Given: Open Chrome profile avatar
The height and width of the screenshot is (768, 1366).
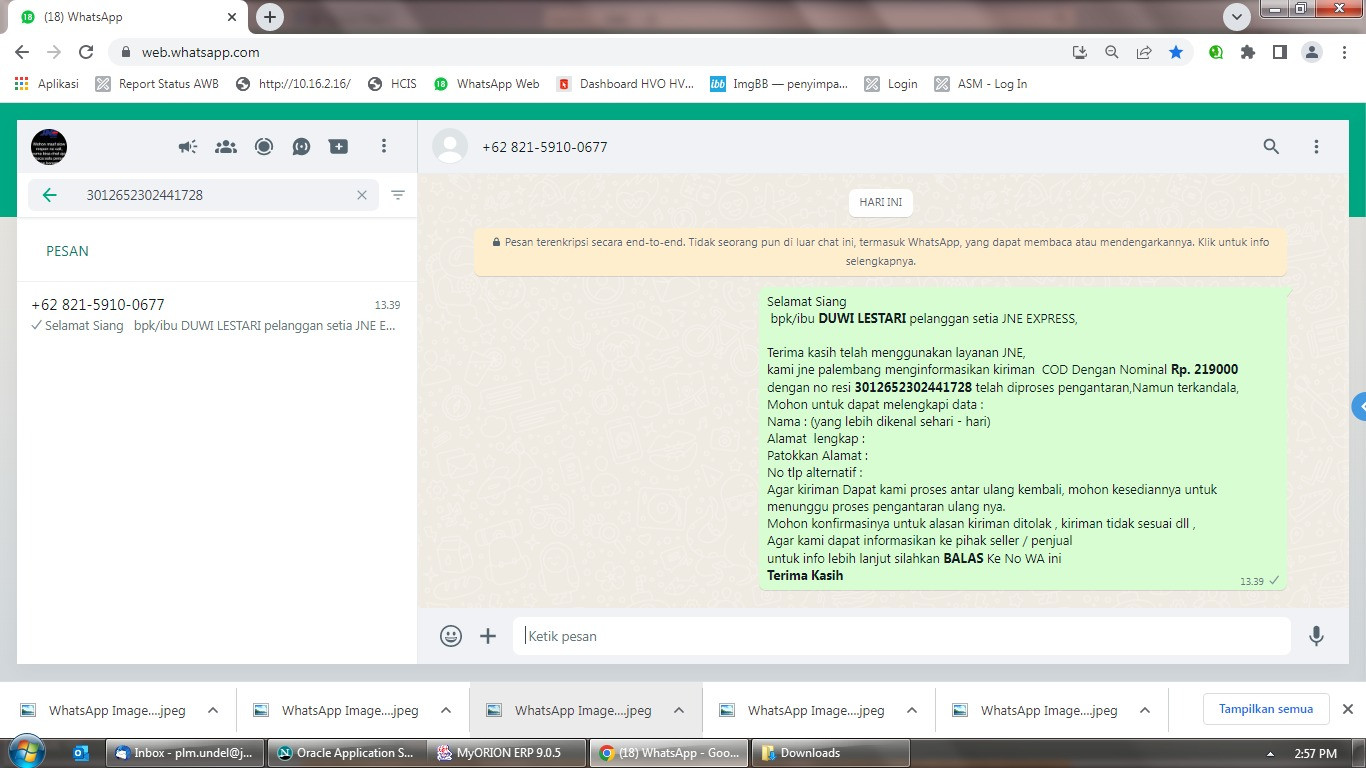Looking at the screenshot, I should 1312,52.
